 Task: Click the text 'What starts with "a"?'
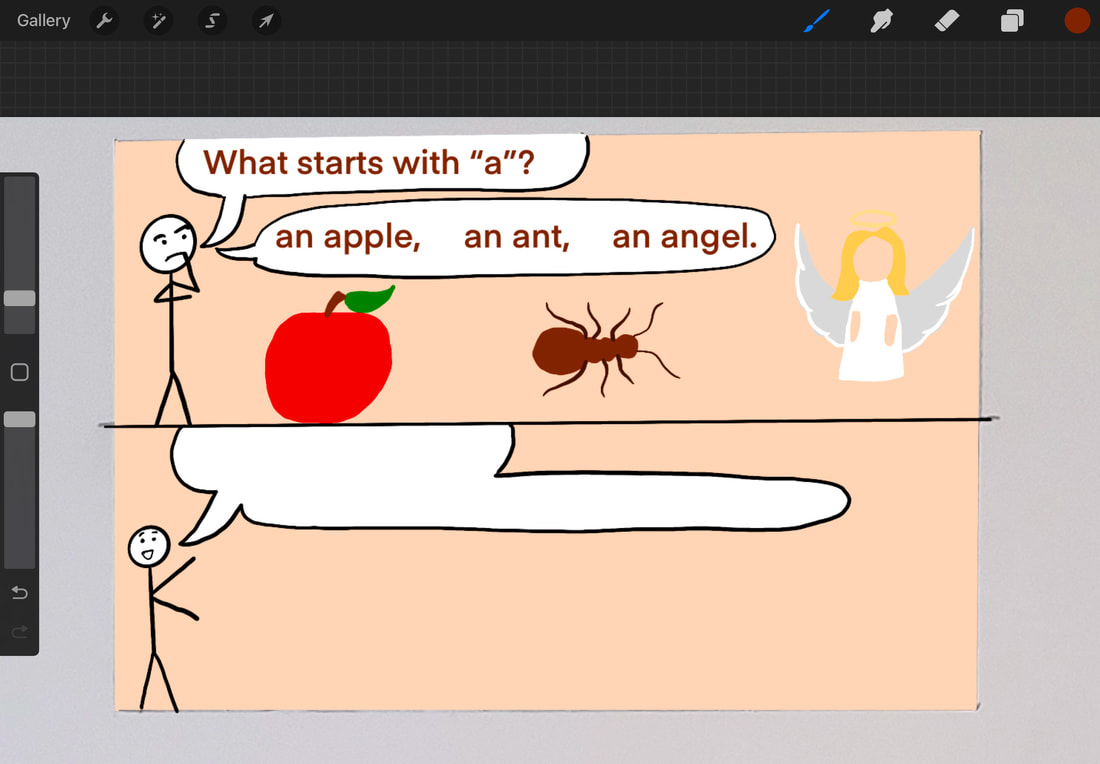tap(369, 163)
